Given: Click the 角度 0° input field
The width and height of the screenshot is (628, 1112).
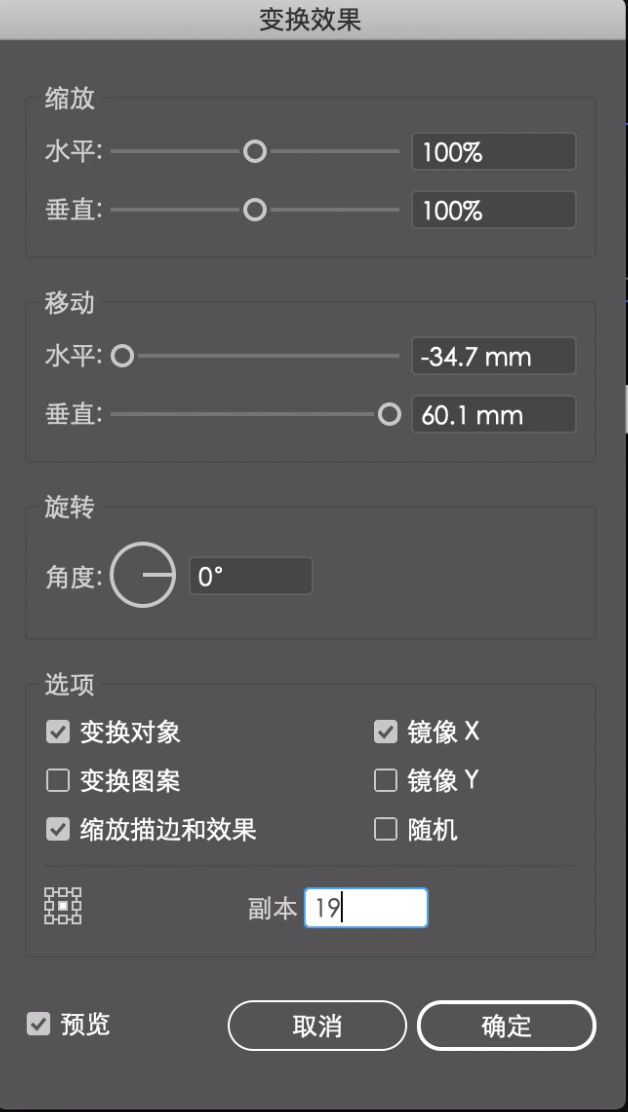Looking at the screenshot, I should [251, 576].
